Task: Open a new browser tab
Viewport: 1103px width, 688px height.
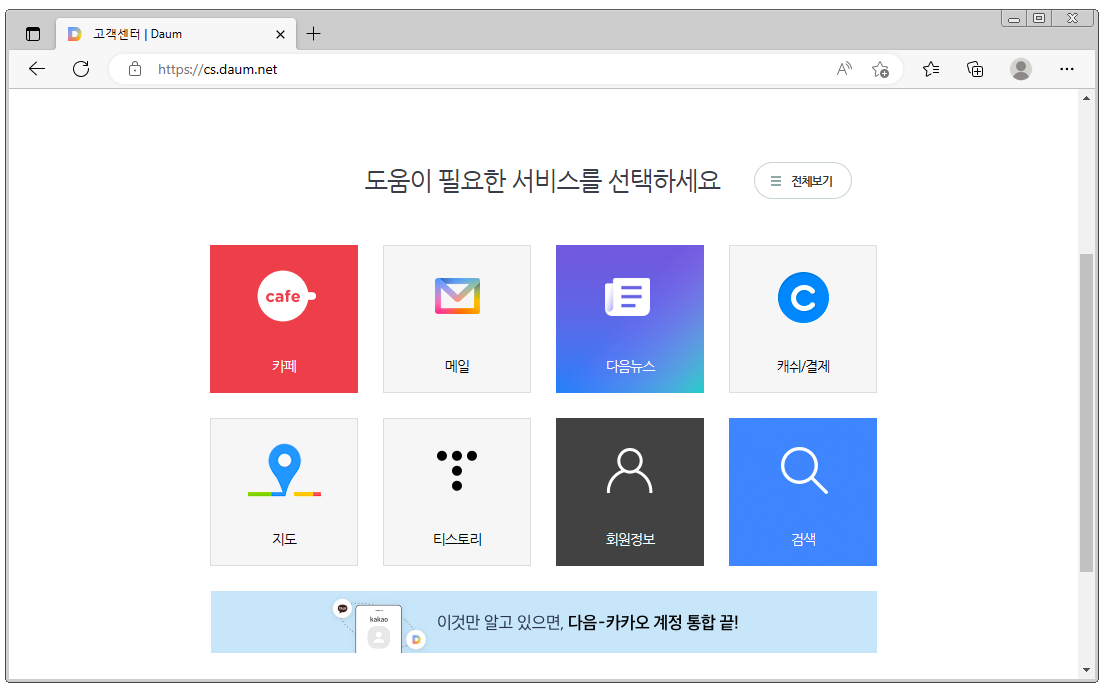Action: pyautogui.click(x=314, y=34)
